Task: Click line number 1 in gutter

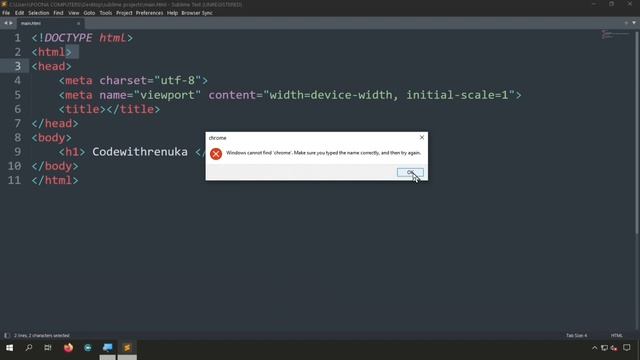Action: 17,38
